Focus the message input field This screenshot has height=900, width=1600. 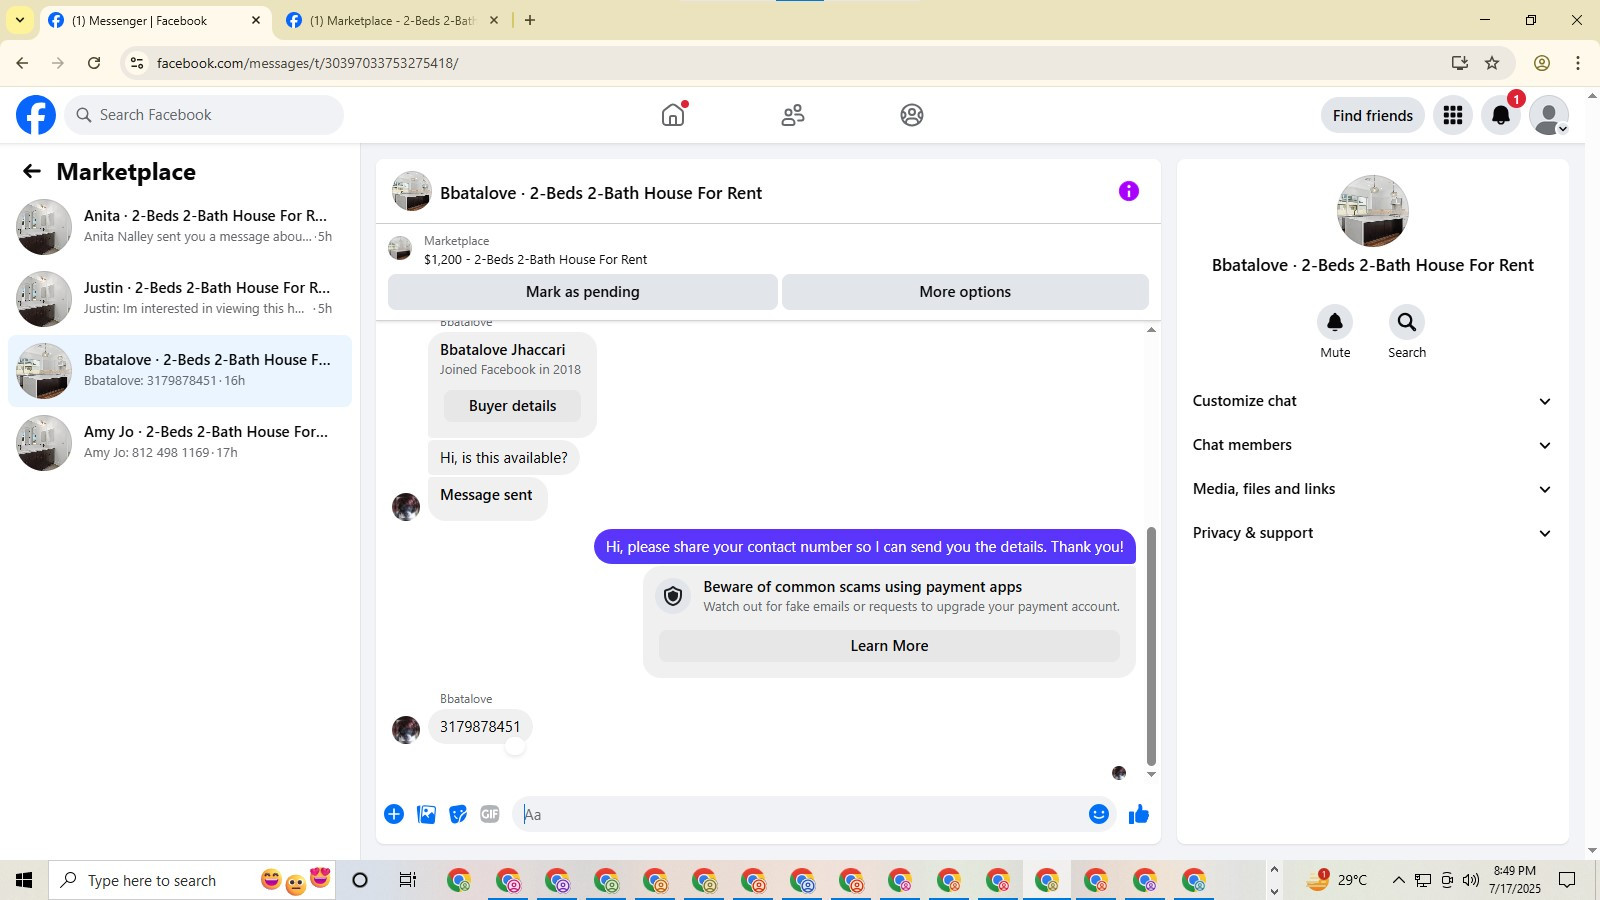pos(800,814)
